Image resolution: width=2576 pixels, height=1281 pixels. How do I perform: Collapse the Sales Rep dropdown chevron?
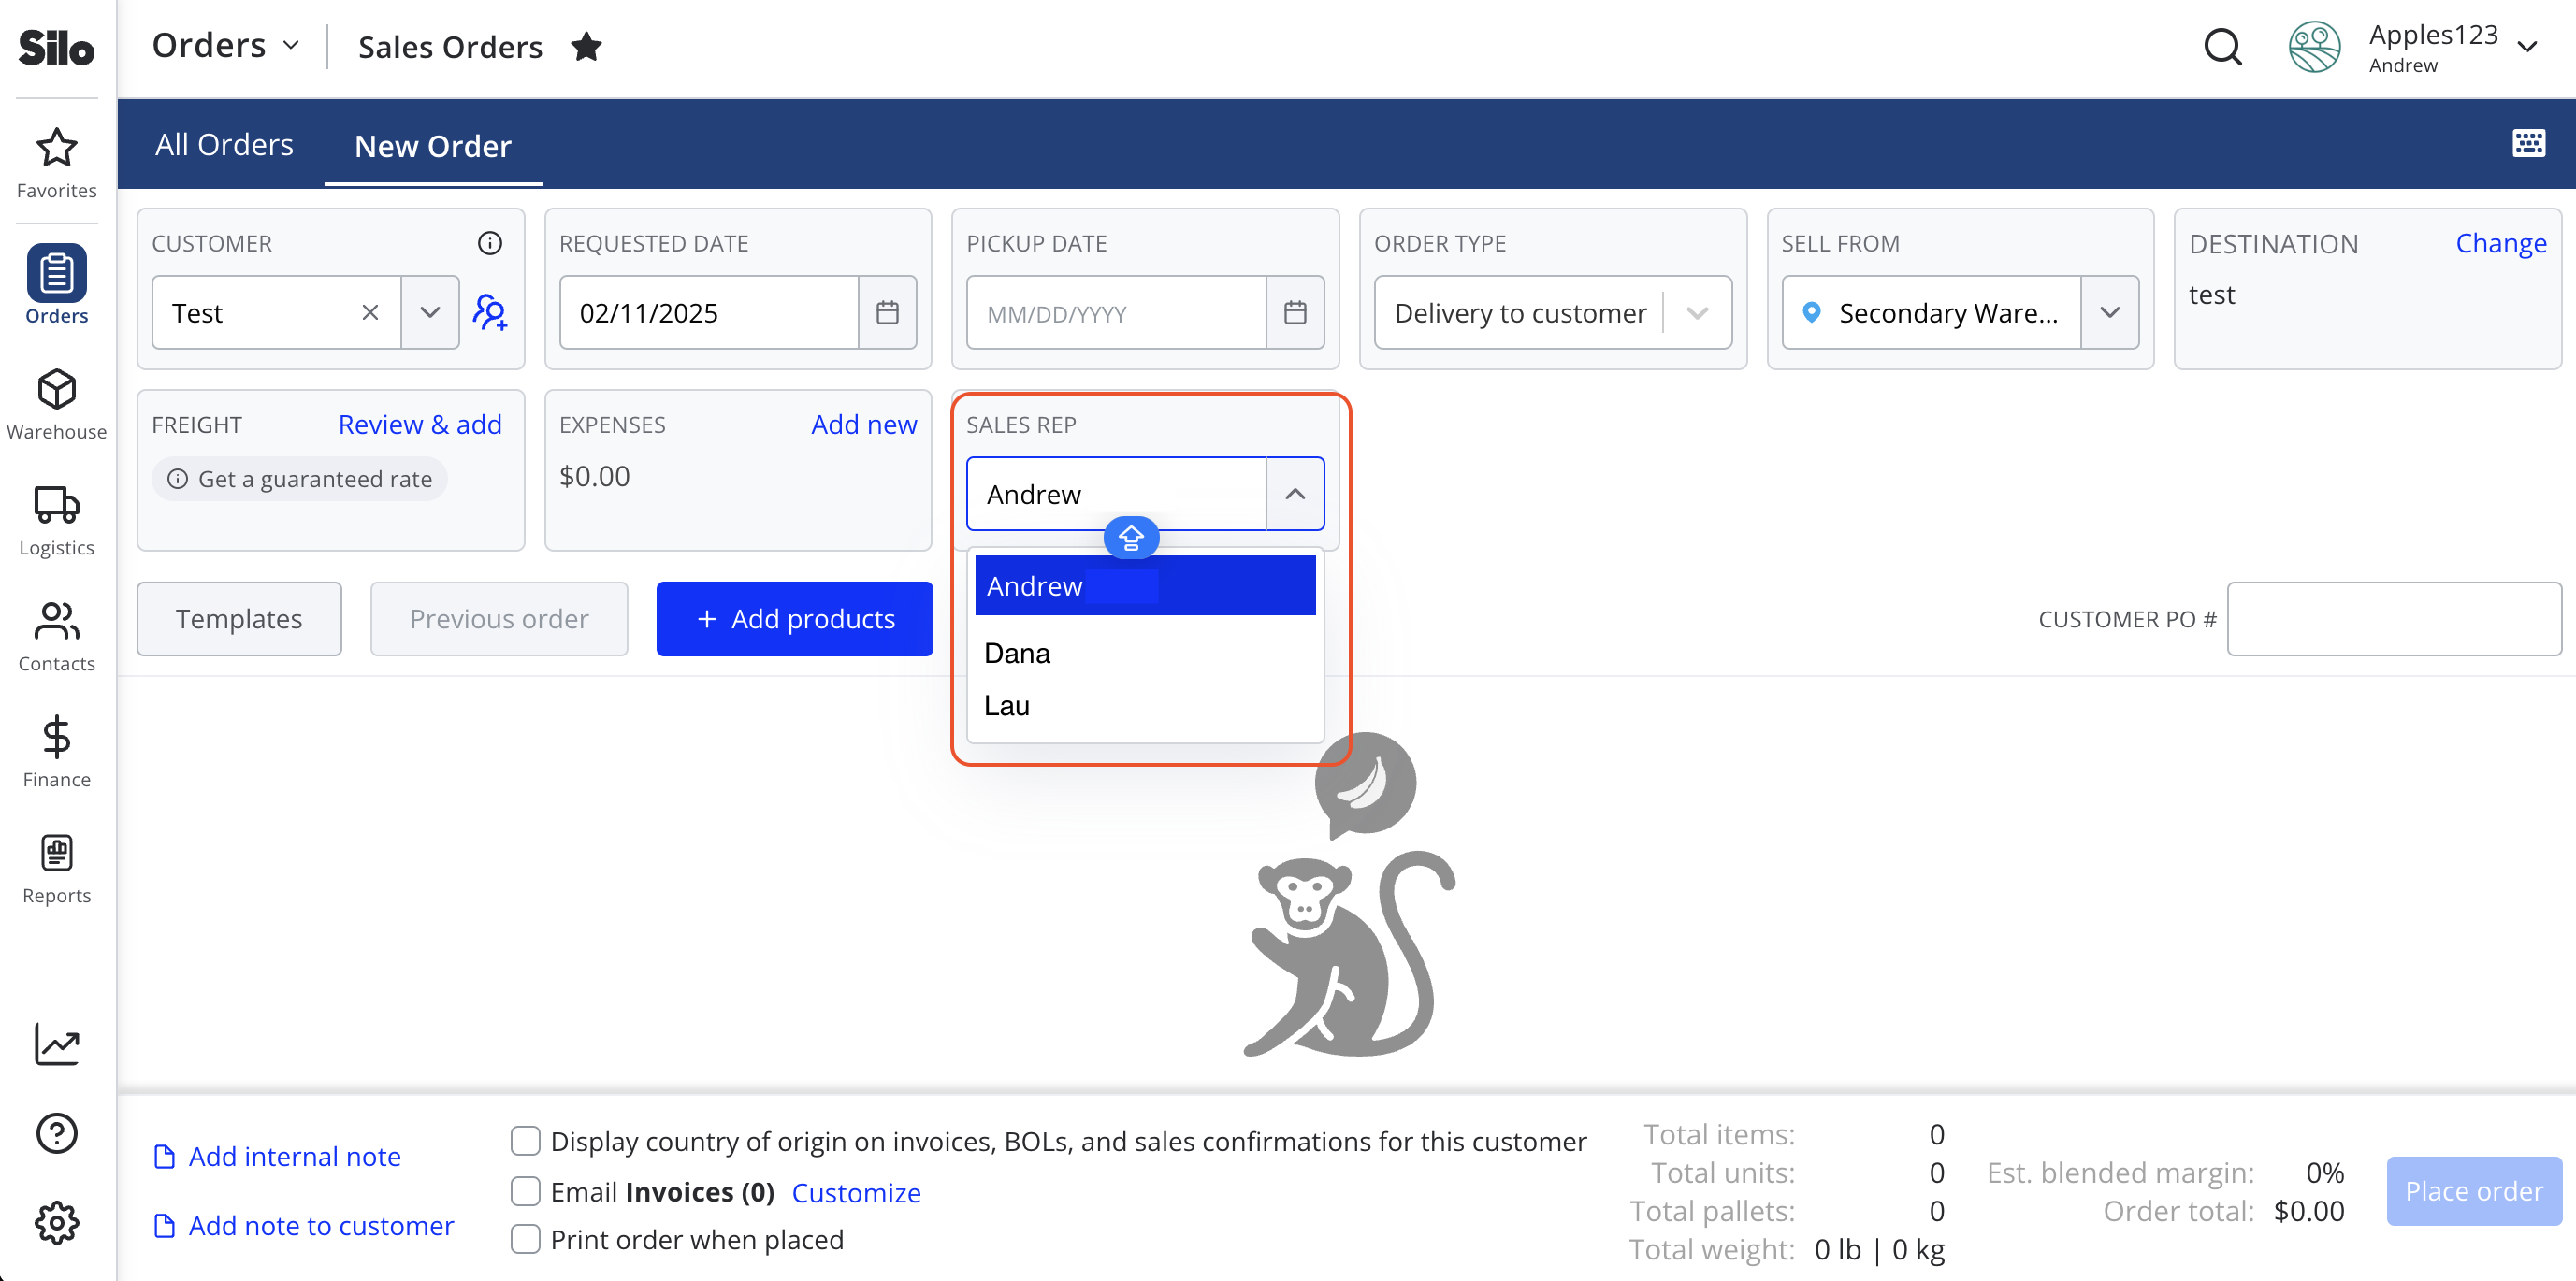coord(1295,494)
